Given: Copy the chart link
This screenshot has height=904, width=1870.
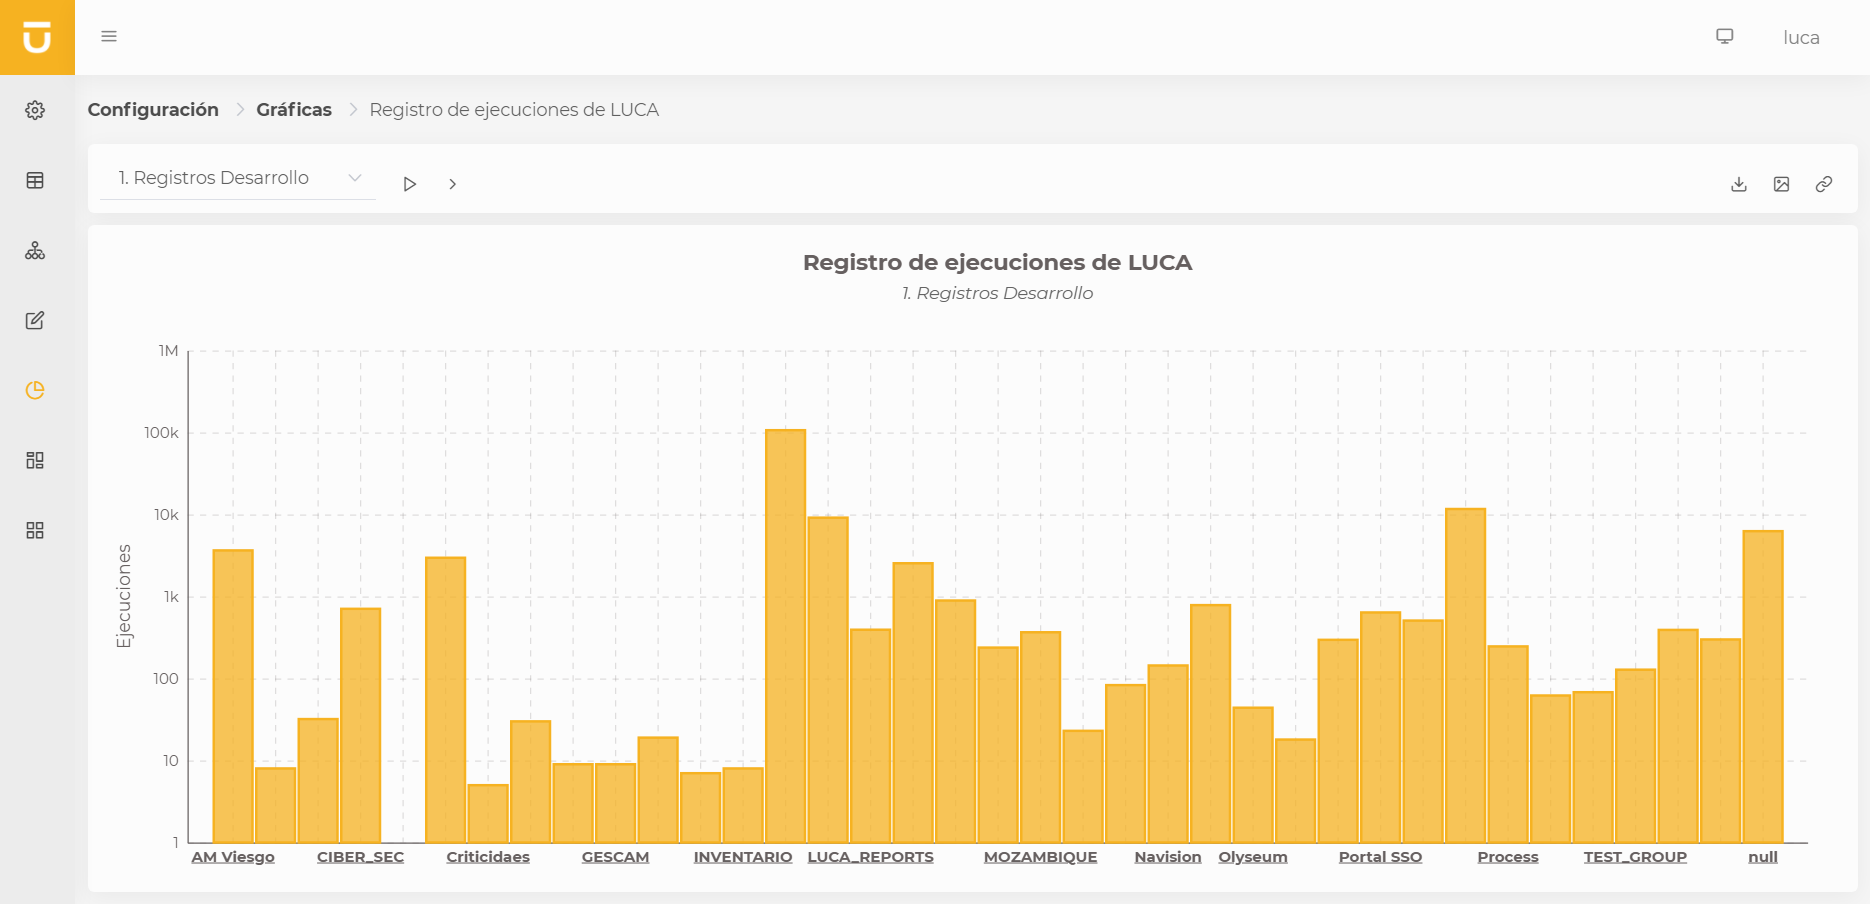Looking at the screenshot, I should (x=1824, y=184).
